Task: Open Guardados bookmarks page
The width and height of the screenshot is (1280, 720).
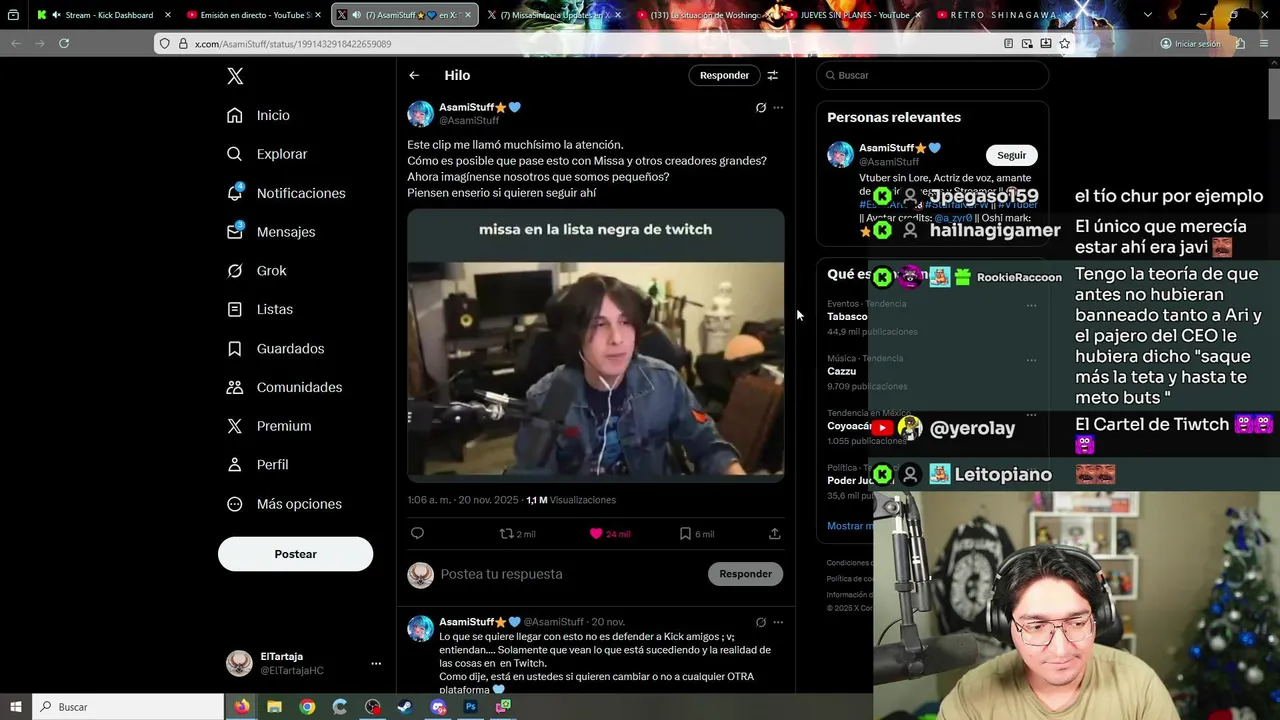Action: [275, 349]
